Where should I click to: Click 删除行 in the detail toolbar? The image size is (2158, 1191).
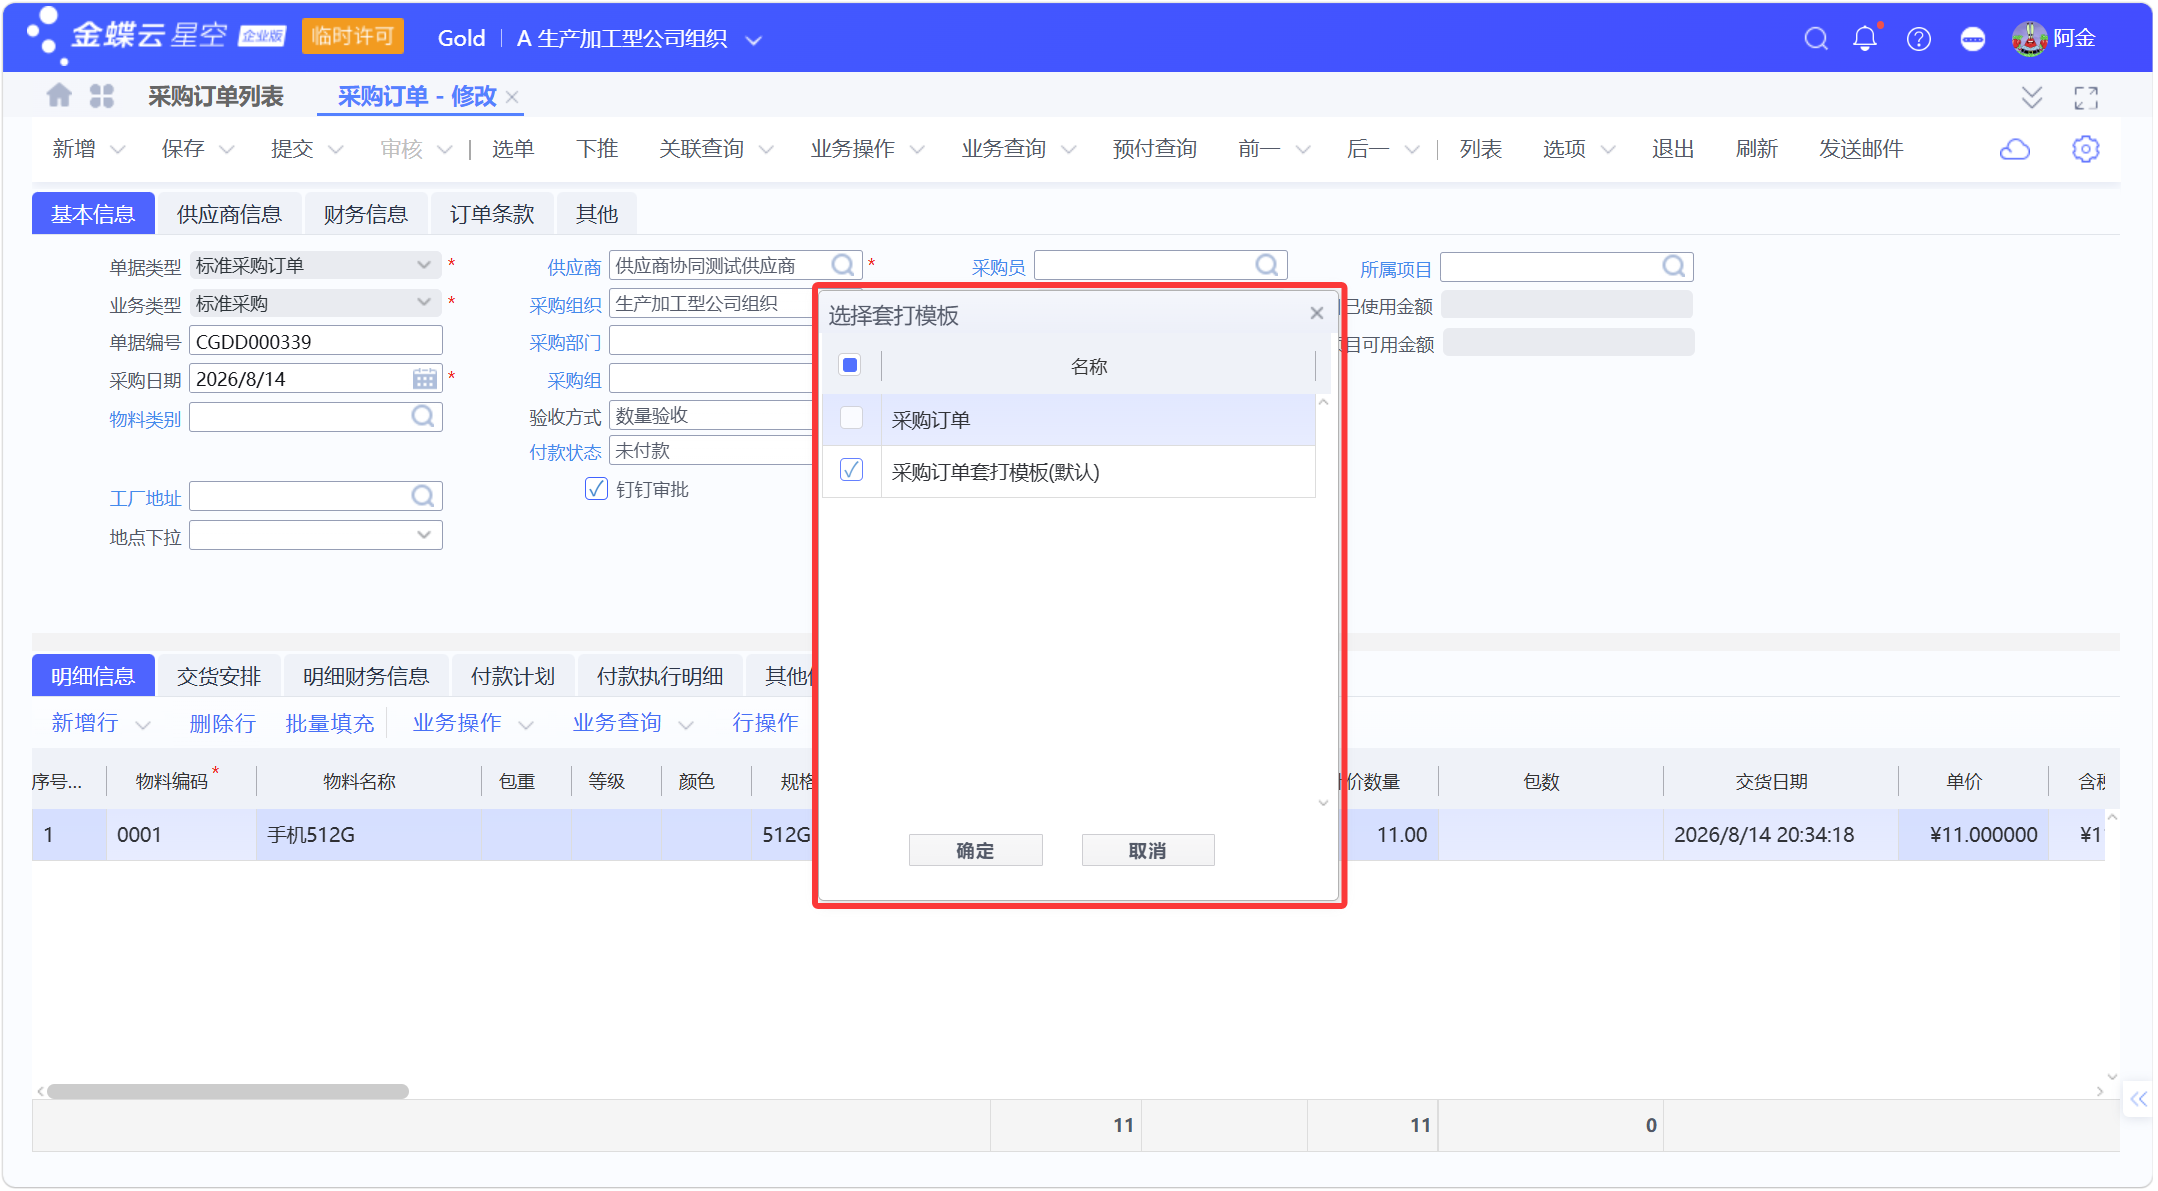[x=222, y=723]
